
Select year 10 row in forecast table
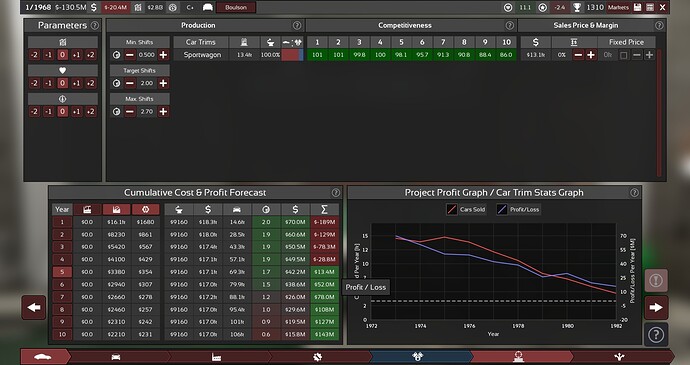[x=62, y=335]
